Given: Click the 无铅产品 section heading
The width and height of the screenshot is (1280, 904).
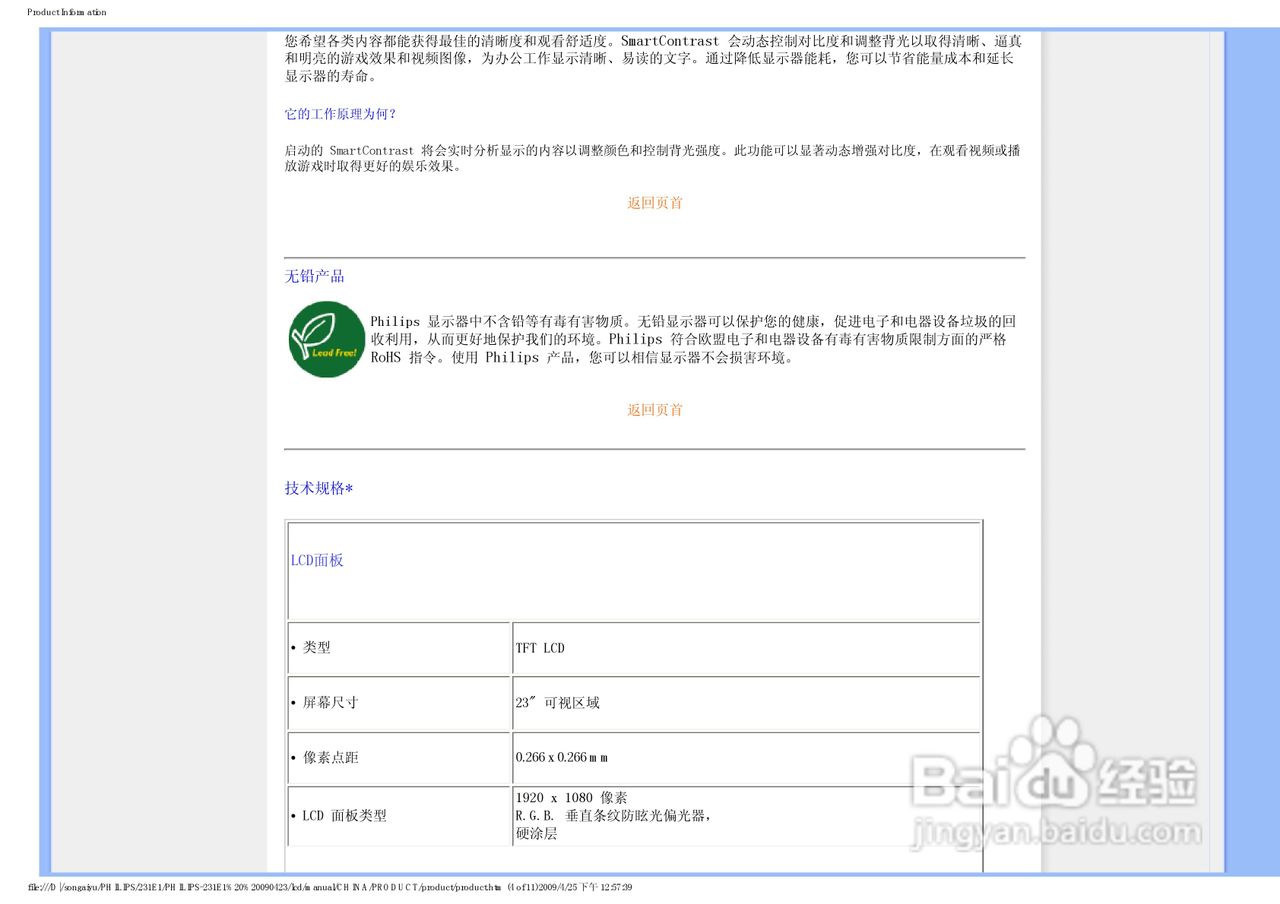Looking at the screenshot, I should click(314, 277).
